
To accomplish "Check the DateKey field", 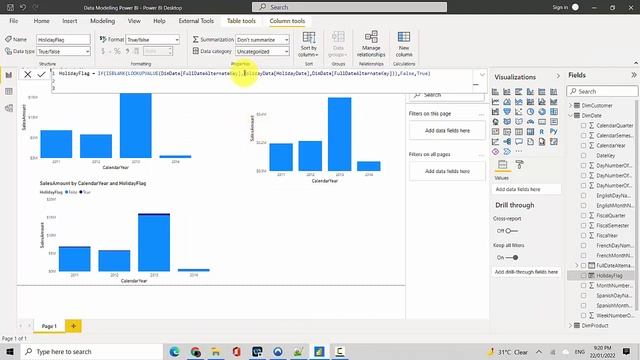I will pos(583,156).
